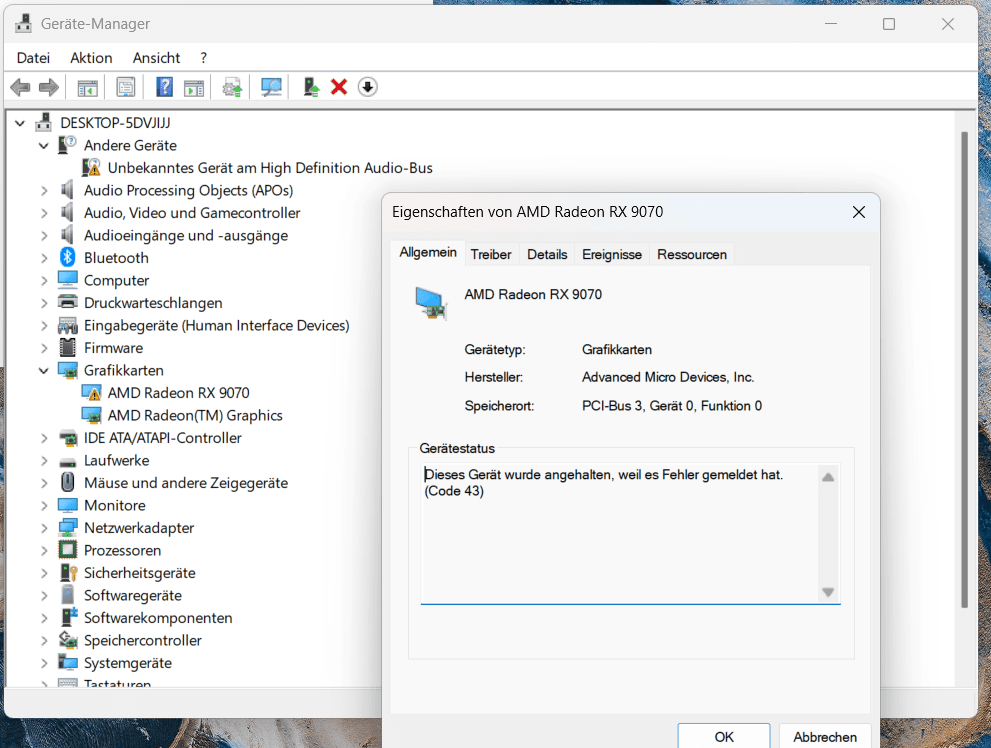Expand the Audioeingänge und -ausgänge node

[44, 235]
